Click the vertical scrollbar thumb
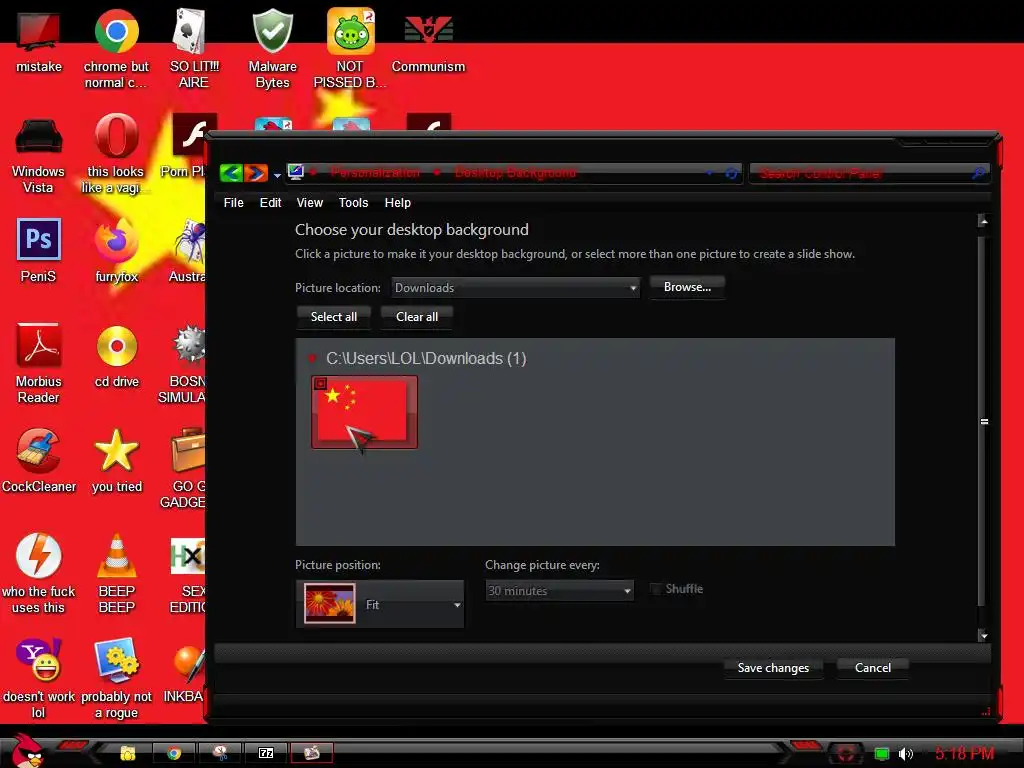This screenshot has height=768, width=1024. (984, 421)
